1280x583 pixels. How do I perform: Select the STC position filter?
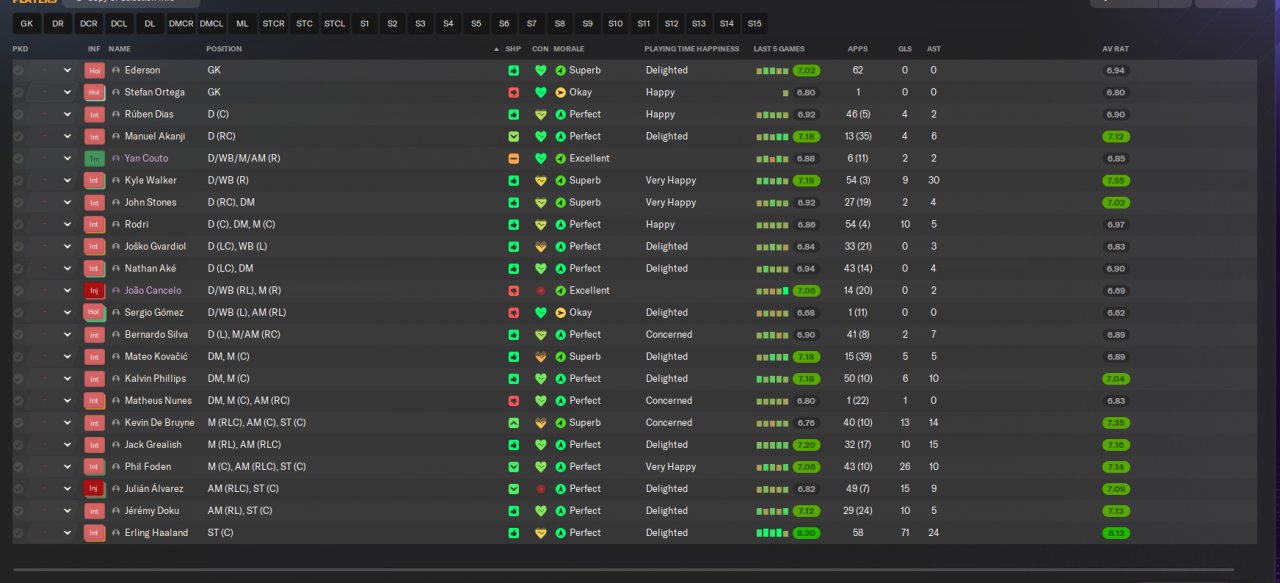click(304, 23)
